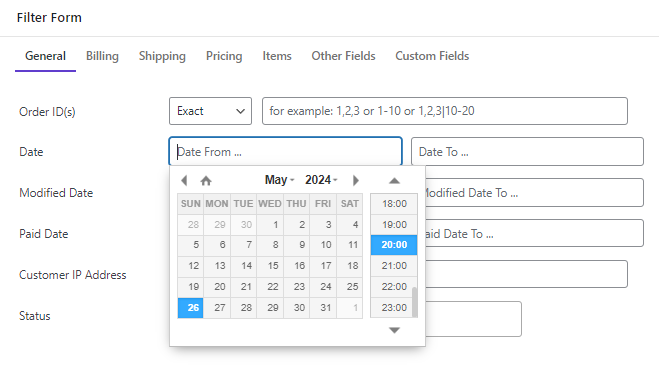Pick May 17 in the calendar
659x373 pixels.
323,266
